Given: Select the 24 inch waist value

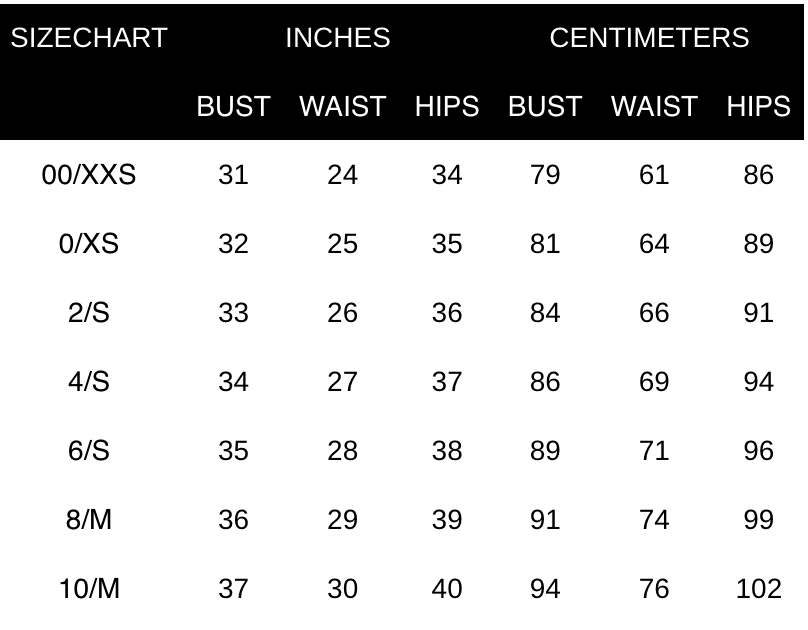Looking at the screenshot, I should pyautogui.click(x=342, y=175).
